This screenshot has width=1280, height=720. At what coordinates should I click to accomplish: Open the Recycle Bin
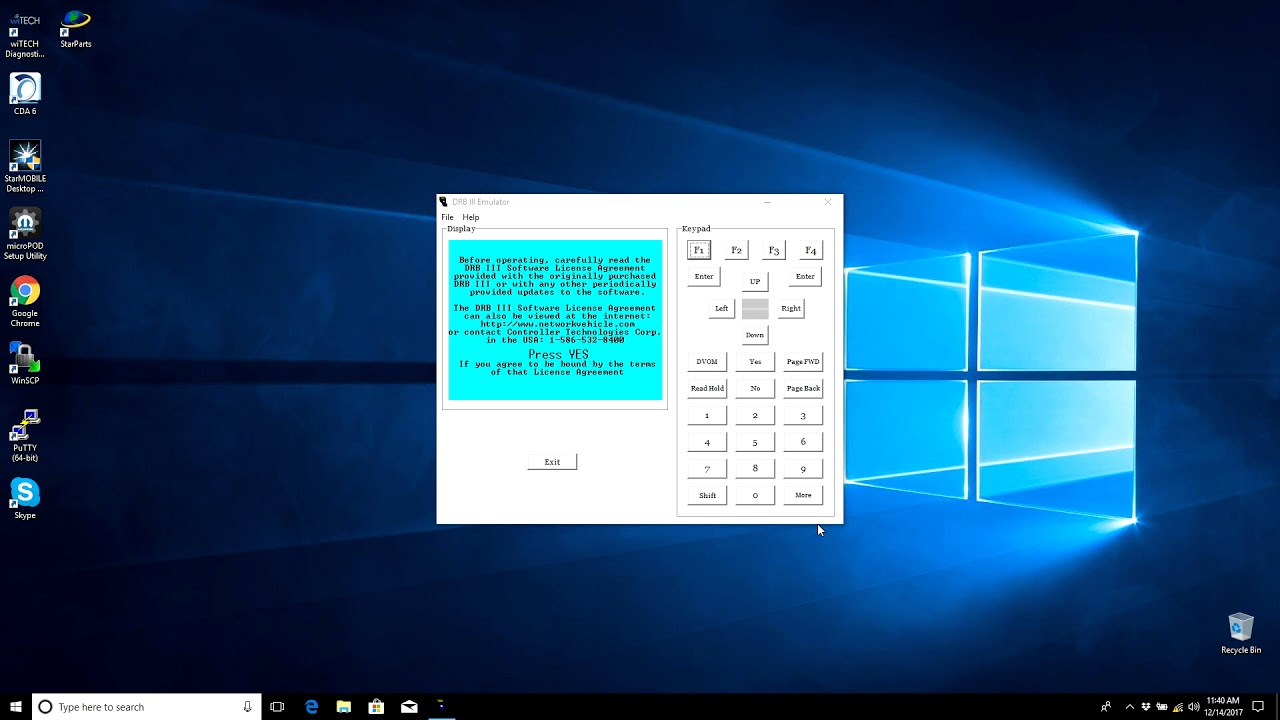(x=1241, y=633)
